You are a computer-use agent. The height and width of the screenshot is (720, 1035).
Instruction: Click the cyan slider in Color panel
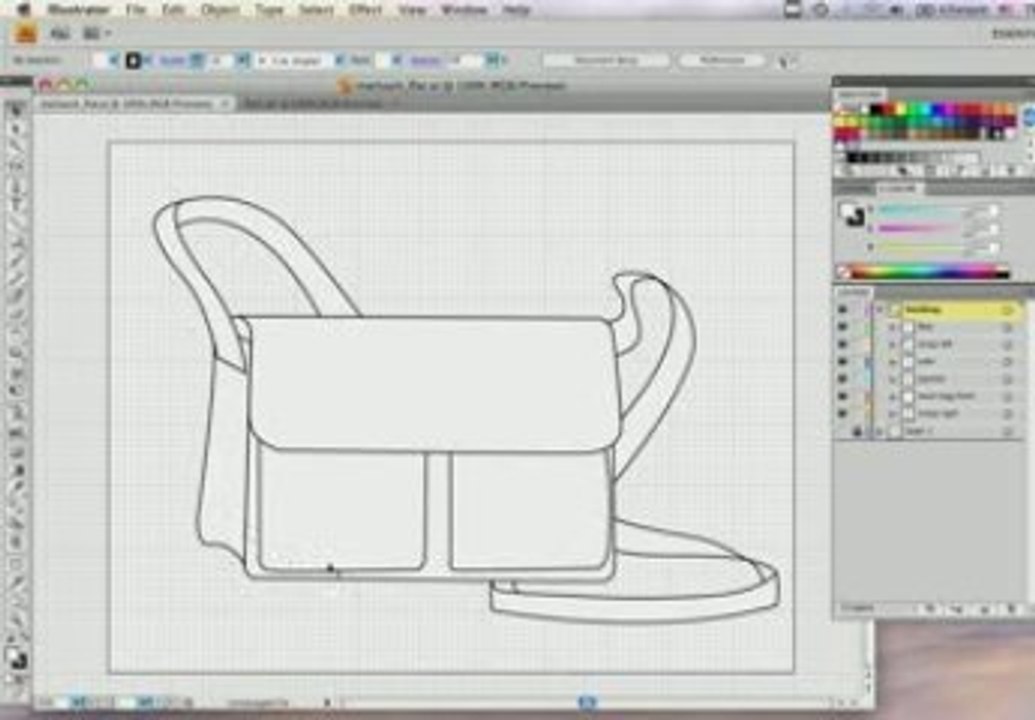pyautogui.click(x=920, y=211)
